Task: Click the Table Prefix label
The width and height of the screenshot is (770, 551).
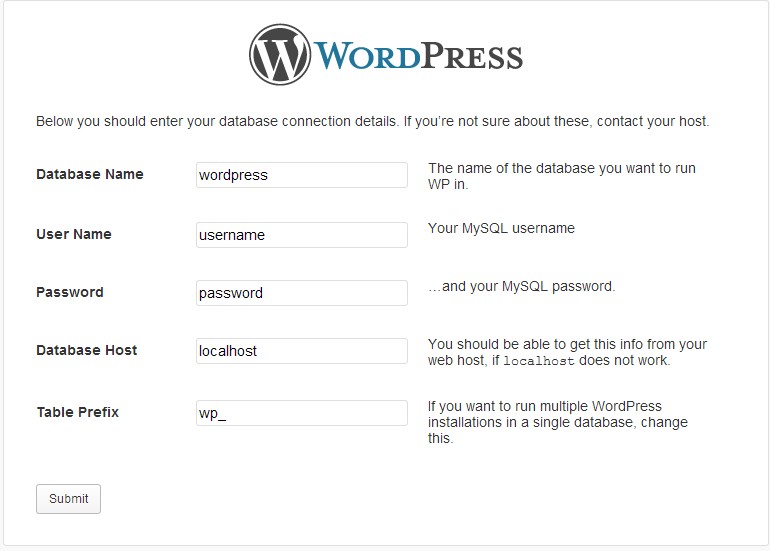Action: [78, 412]
